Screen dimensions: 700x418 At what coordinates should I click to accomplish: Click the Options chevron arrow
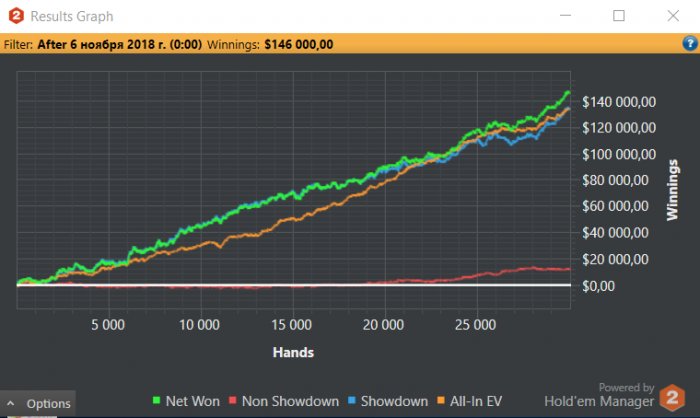point(11,404)
